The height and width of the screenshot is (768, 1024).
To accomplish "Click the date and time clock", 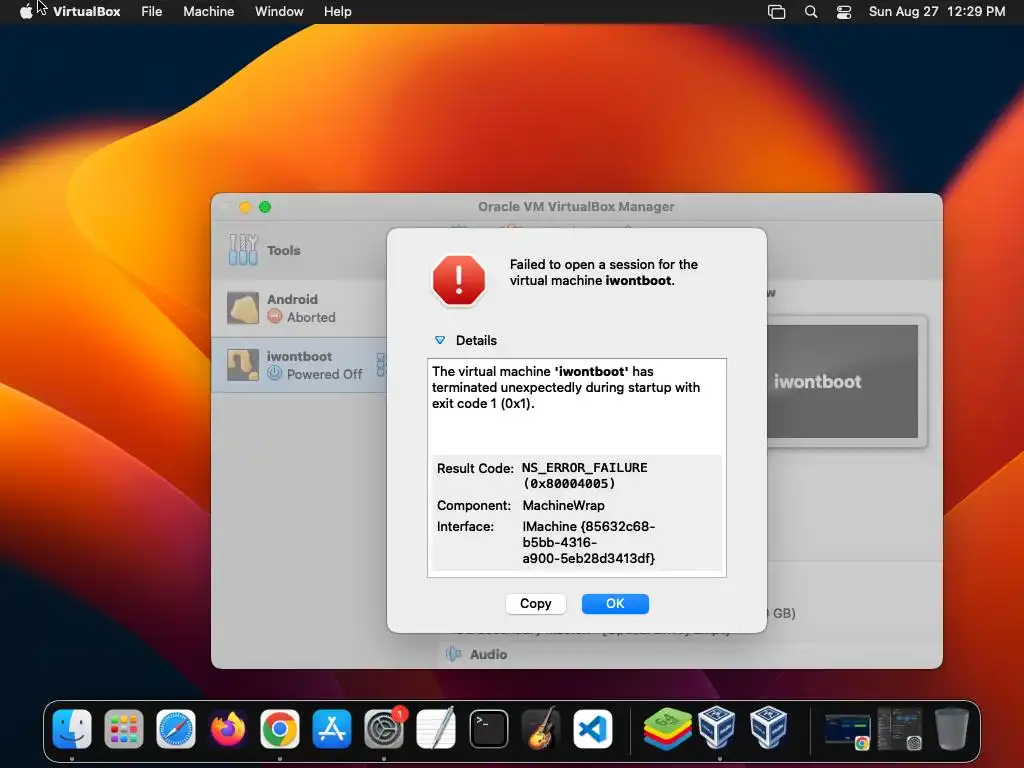I will (x=936, y=11).
